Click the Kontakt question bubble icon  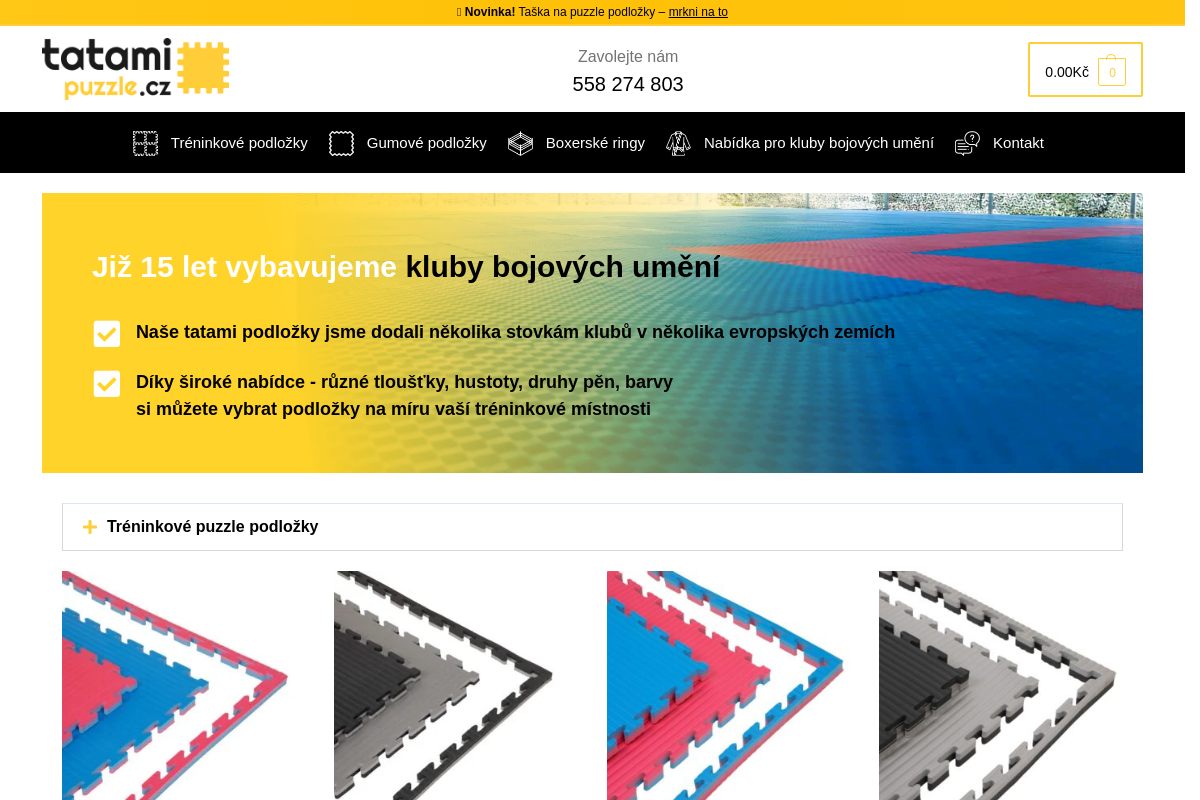click(x=967, y=143)
